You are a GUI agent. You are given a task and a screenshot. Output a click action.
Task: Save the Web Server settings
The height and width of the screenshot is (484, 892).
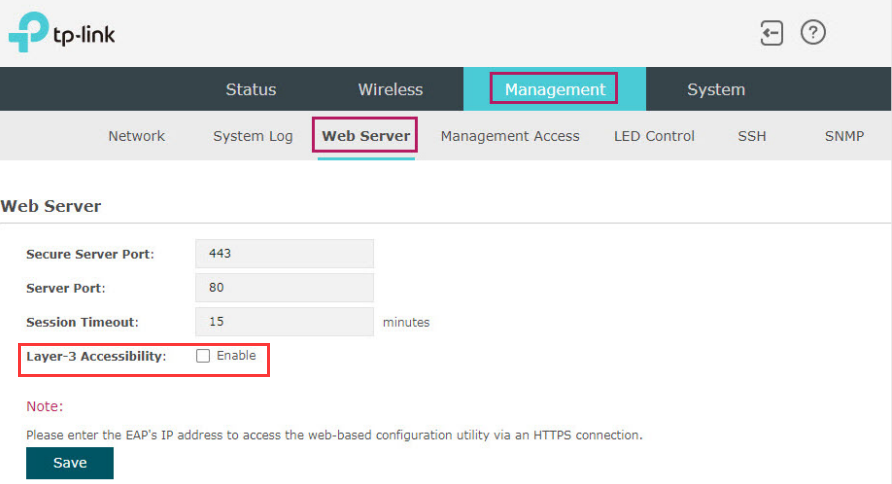[69, 463]
